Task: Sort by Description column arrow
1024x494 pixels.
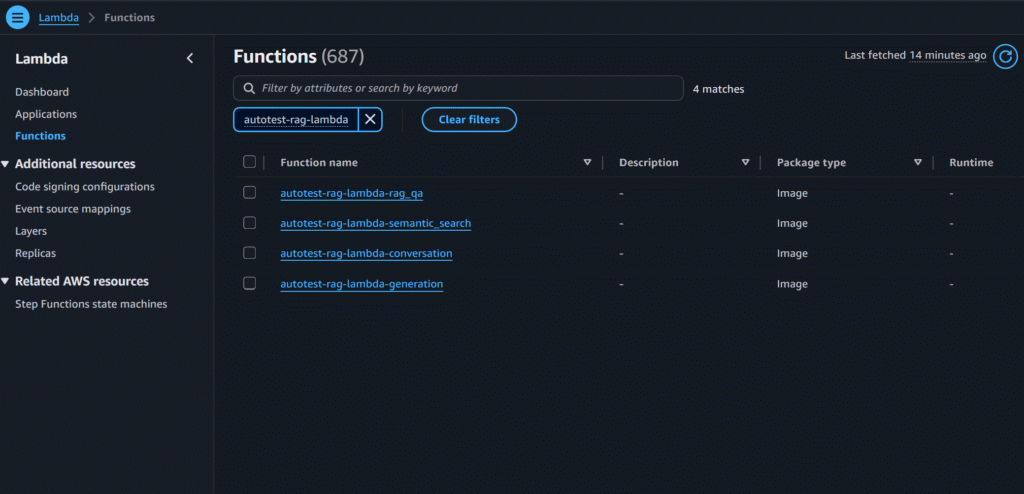Action: [x=745, y=162]
